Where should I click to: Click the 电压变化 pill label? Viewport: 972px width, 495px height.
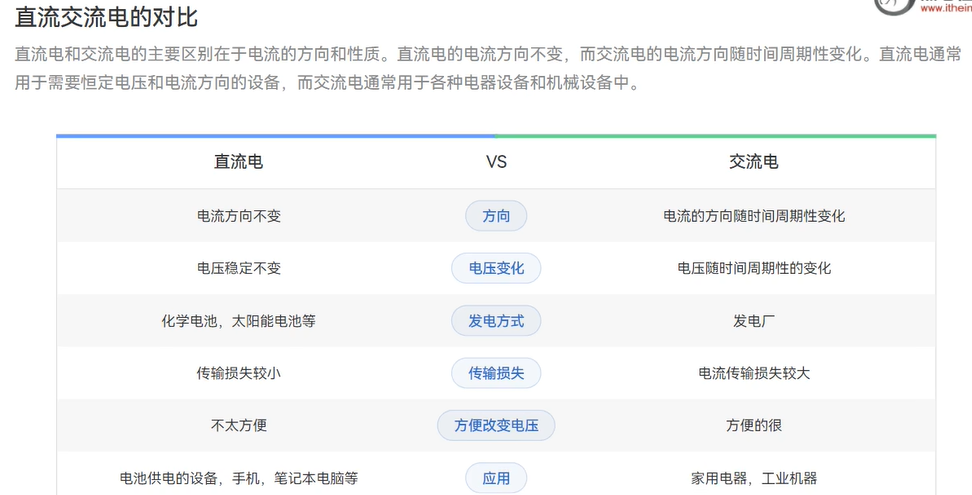tap(496, 268)
